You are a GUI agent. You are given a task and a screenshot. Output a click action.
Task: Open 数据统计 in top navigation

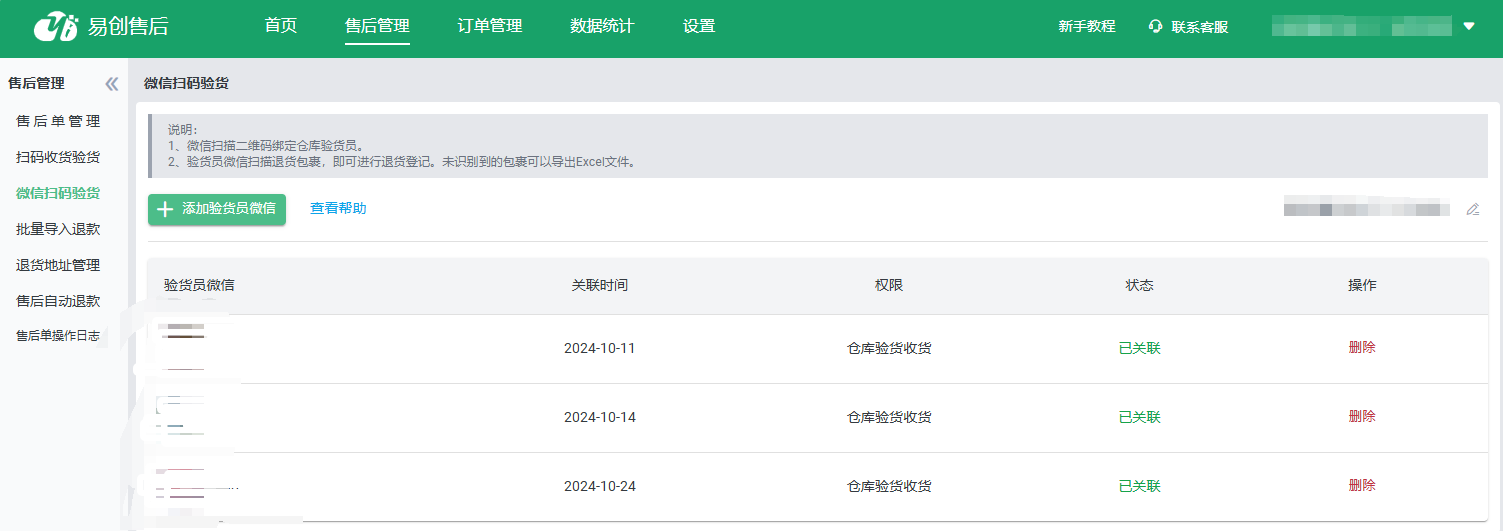click(602, 26)
